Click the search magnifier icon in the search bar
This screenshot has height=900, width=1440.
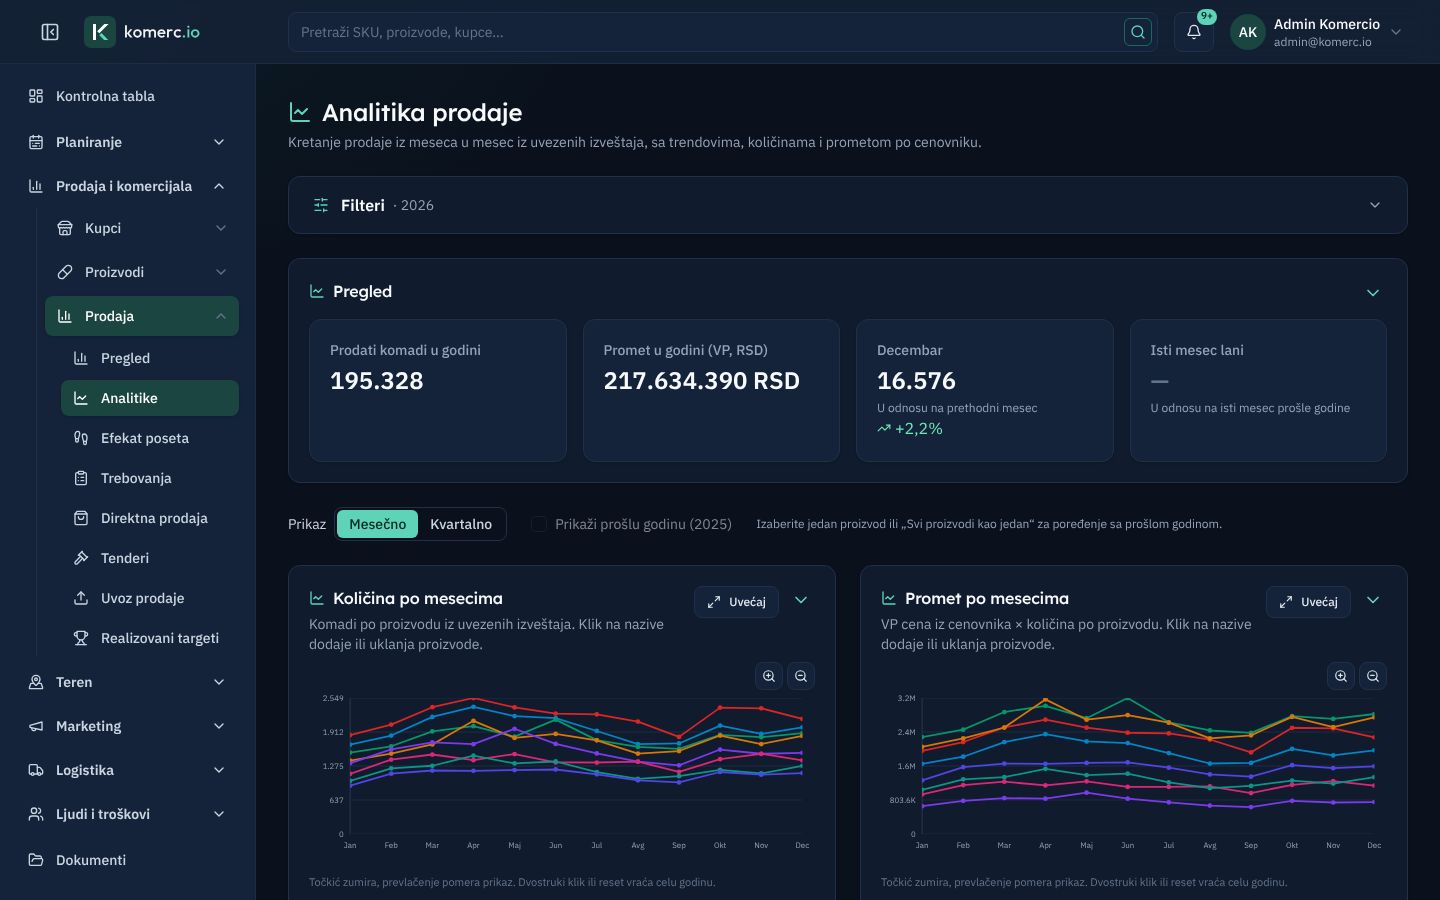click(x=1138, y=32)
